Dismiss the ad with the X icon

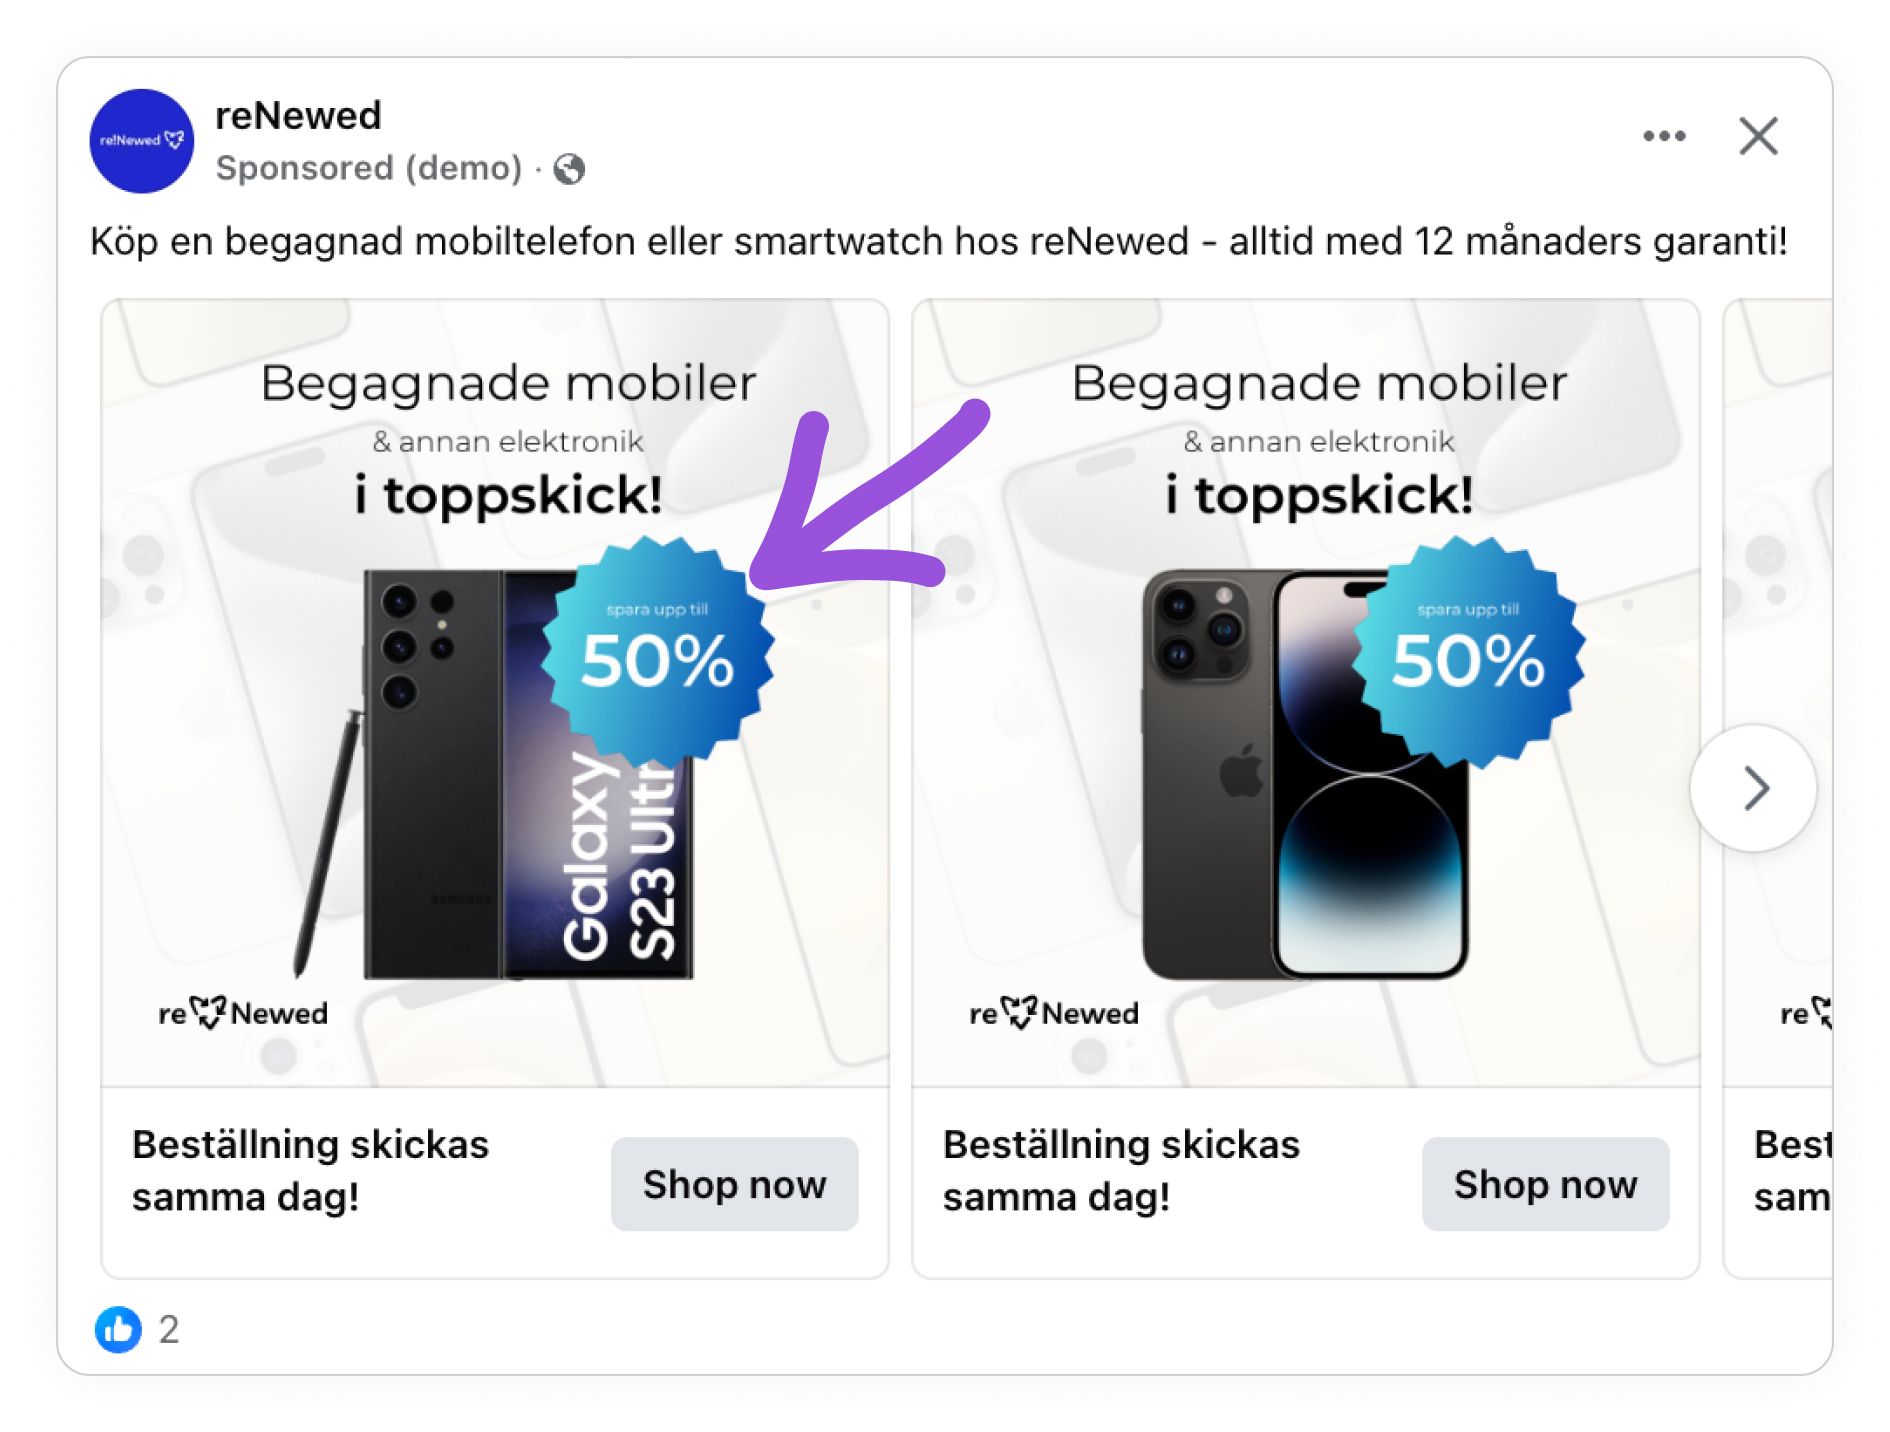pyautogui.click(x=1758, y=136)
